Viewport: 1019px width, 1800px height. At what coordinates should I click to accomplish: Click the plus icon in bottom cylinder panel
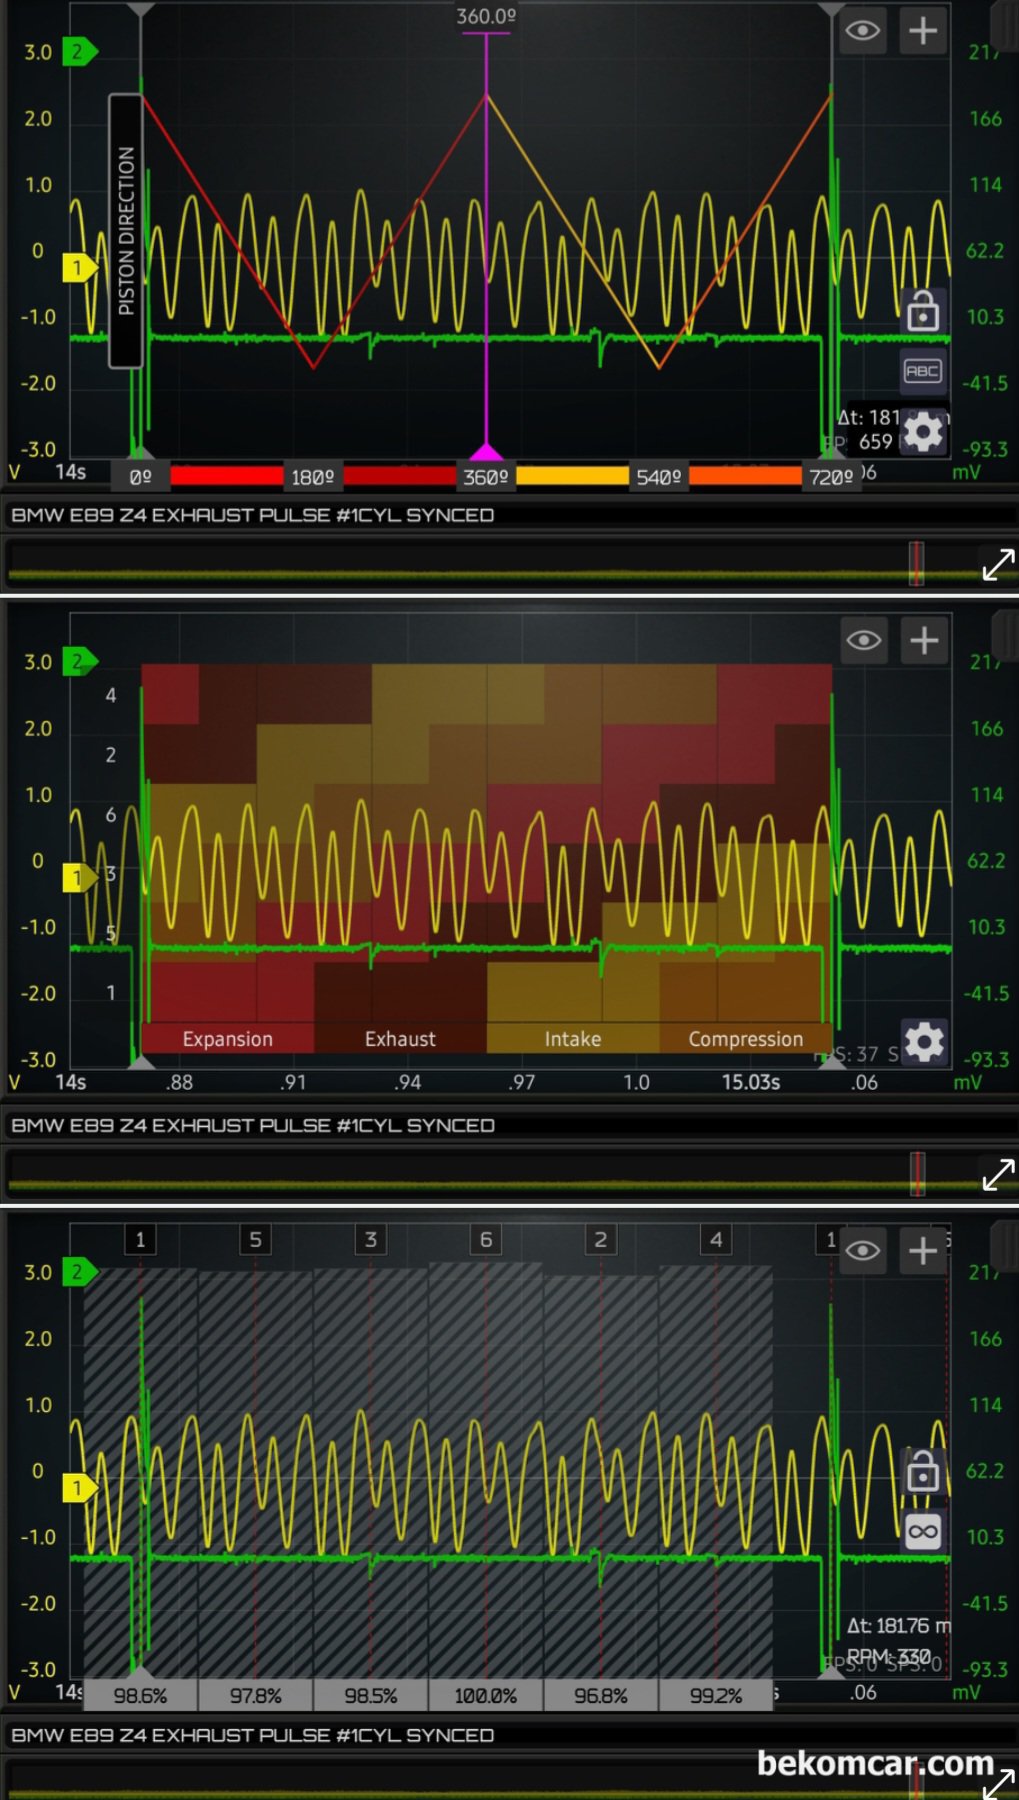click(x=922, y=1251)
